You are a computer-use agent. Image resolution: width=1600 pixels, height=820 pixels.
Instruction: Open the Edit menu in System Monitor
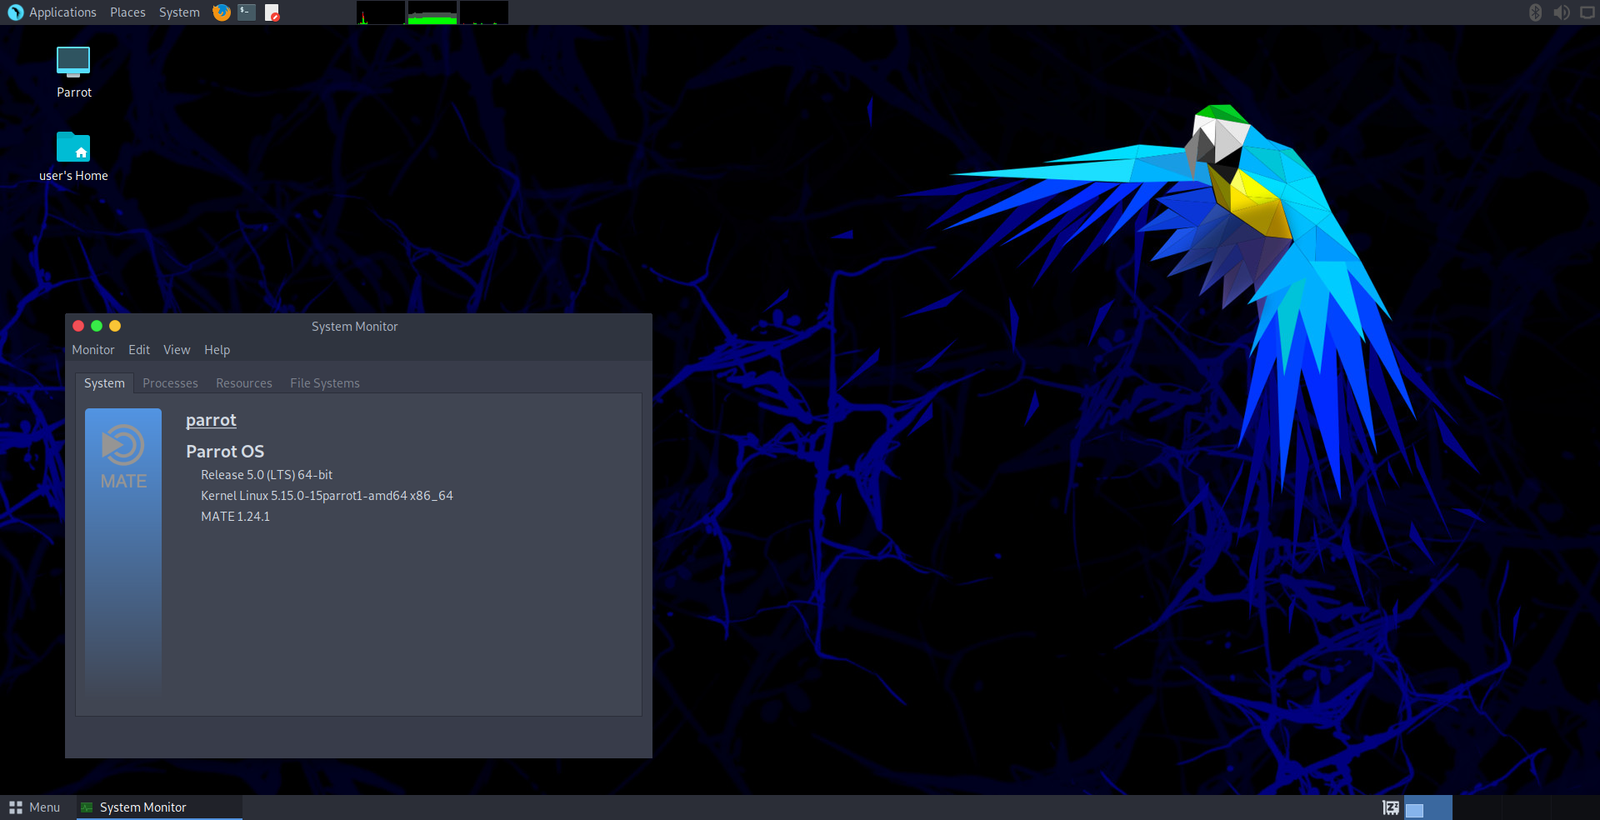click(139, 350)
